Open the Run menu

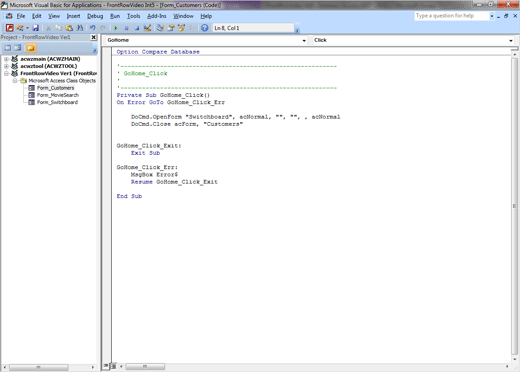click(x=115, y=16)
